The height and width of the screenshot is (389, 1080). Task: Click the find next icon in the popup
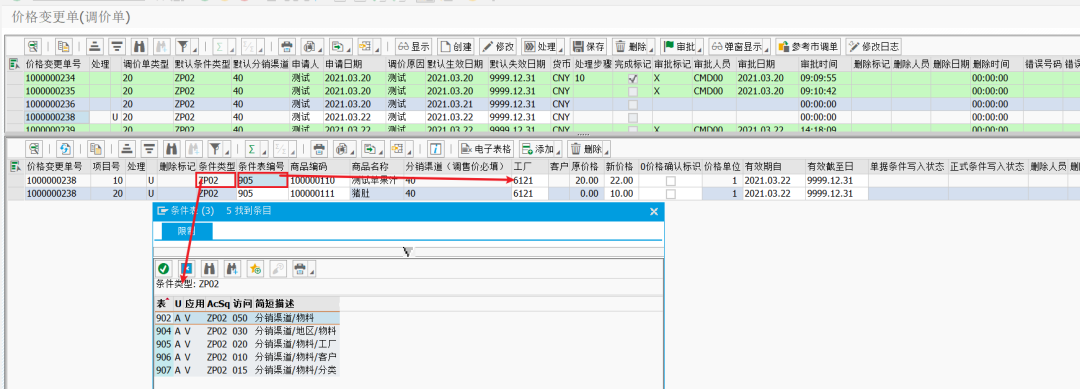232,269
